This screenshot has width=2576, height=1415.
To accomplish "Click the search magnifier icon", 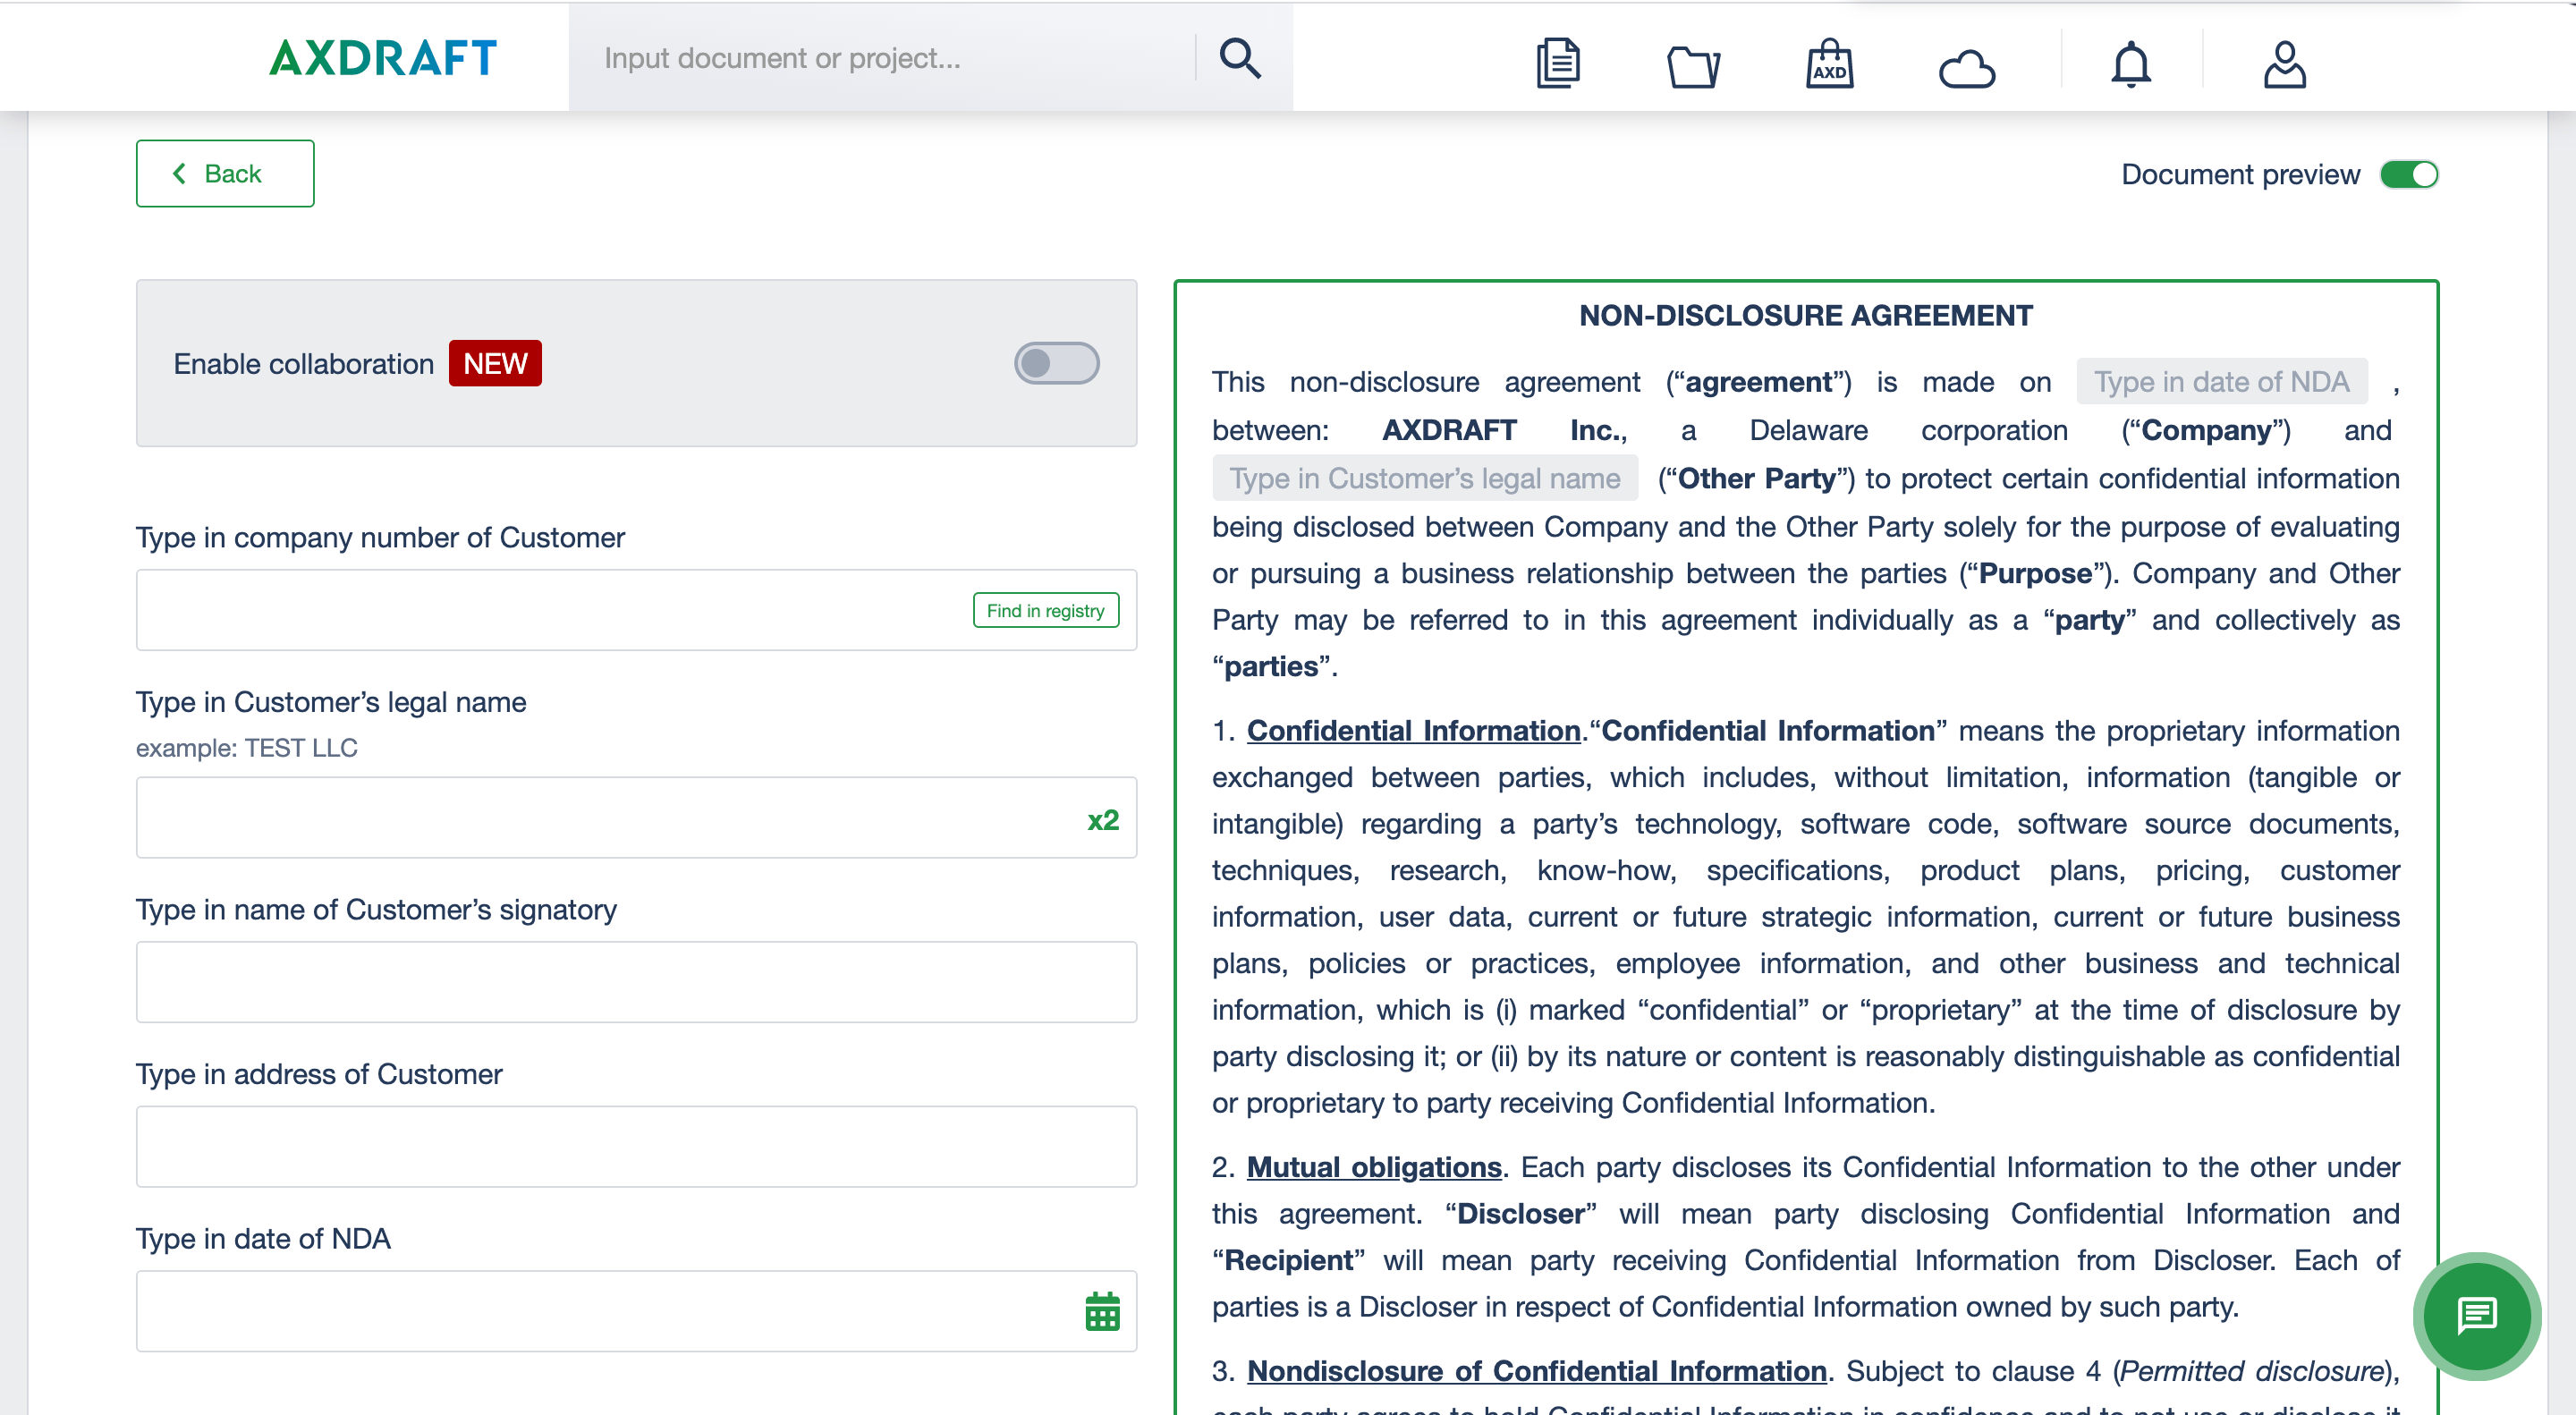I will pos(1239,58).
